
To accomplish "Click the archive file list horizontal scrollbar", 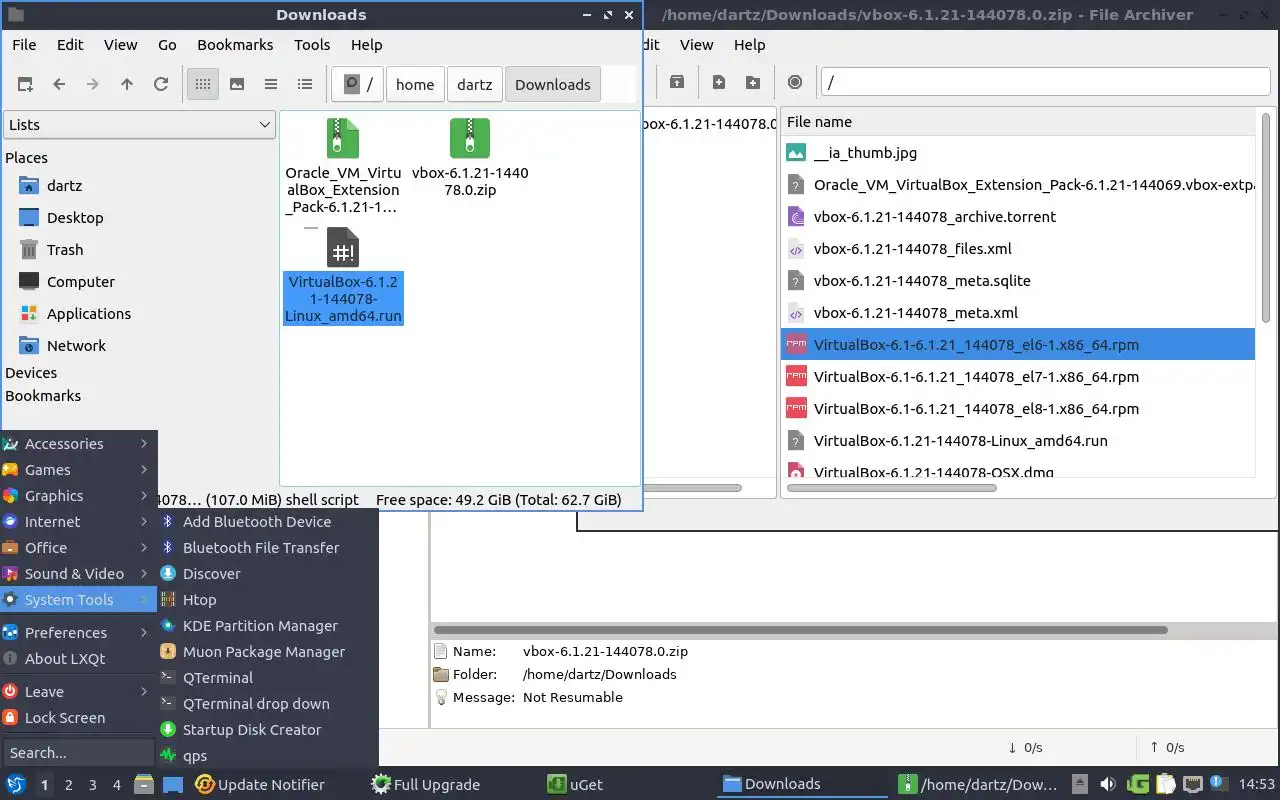I will (x=892, y=488).
